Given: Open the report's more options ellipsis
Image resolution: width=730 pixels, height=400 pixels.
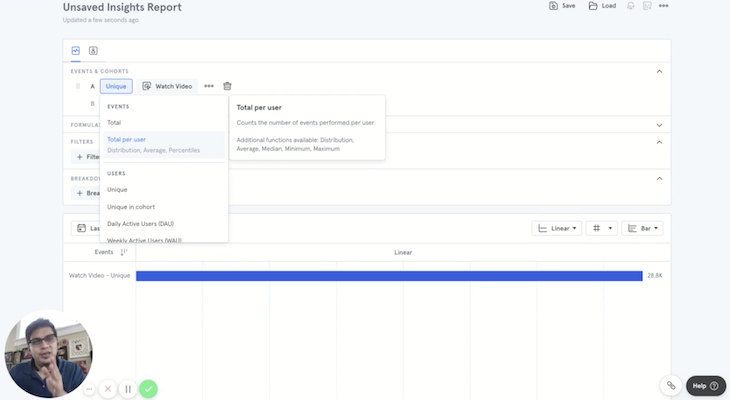Looking at the screenshot, I should point(663,6).
